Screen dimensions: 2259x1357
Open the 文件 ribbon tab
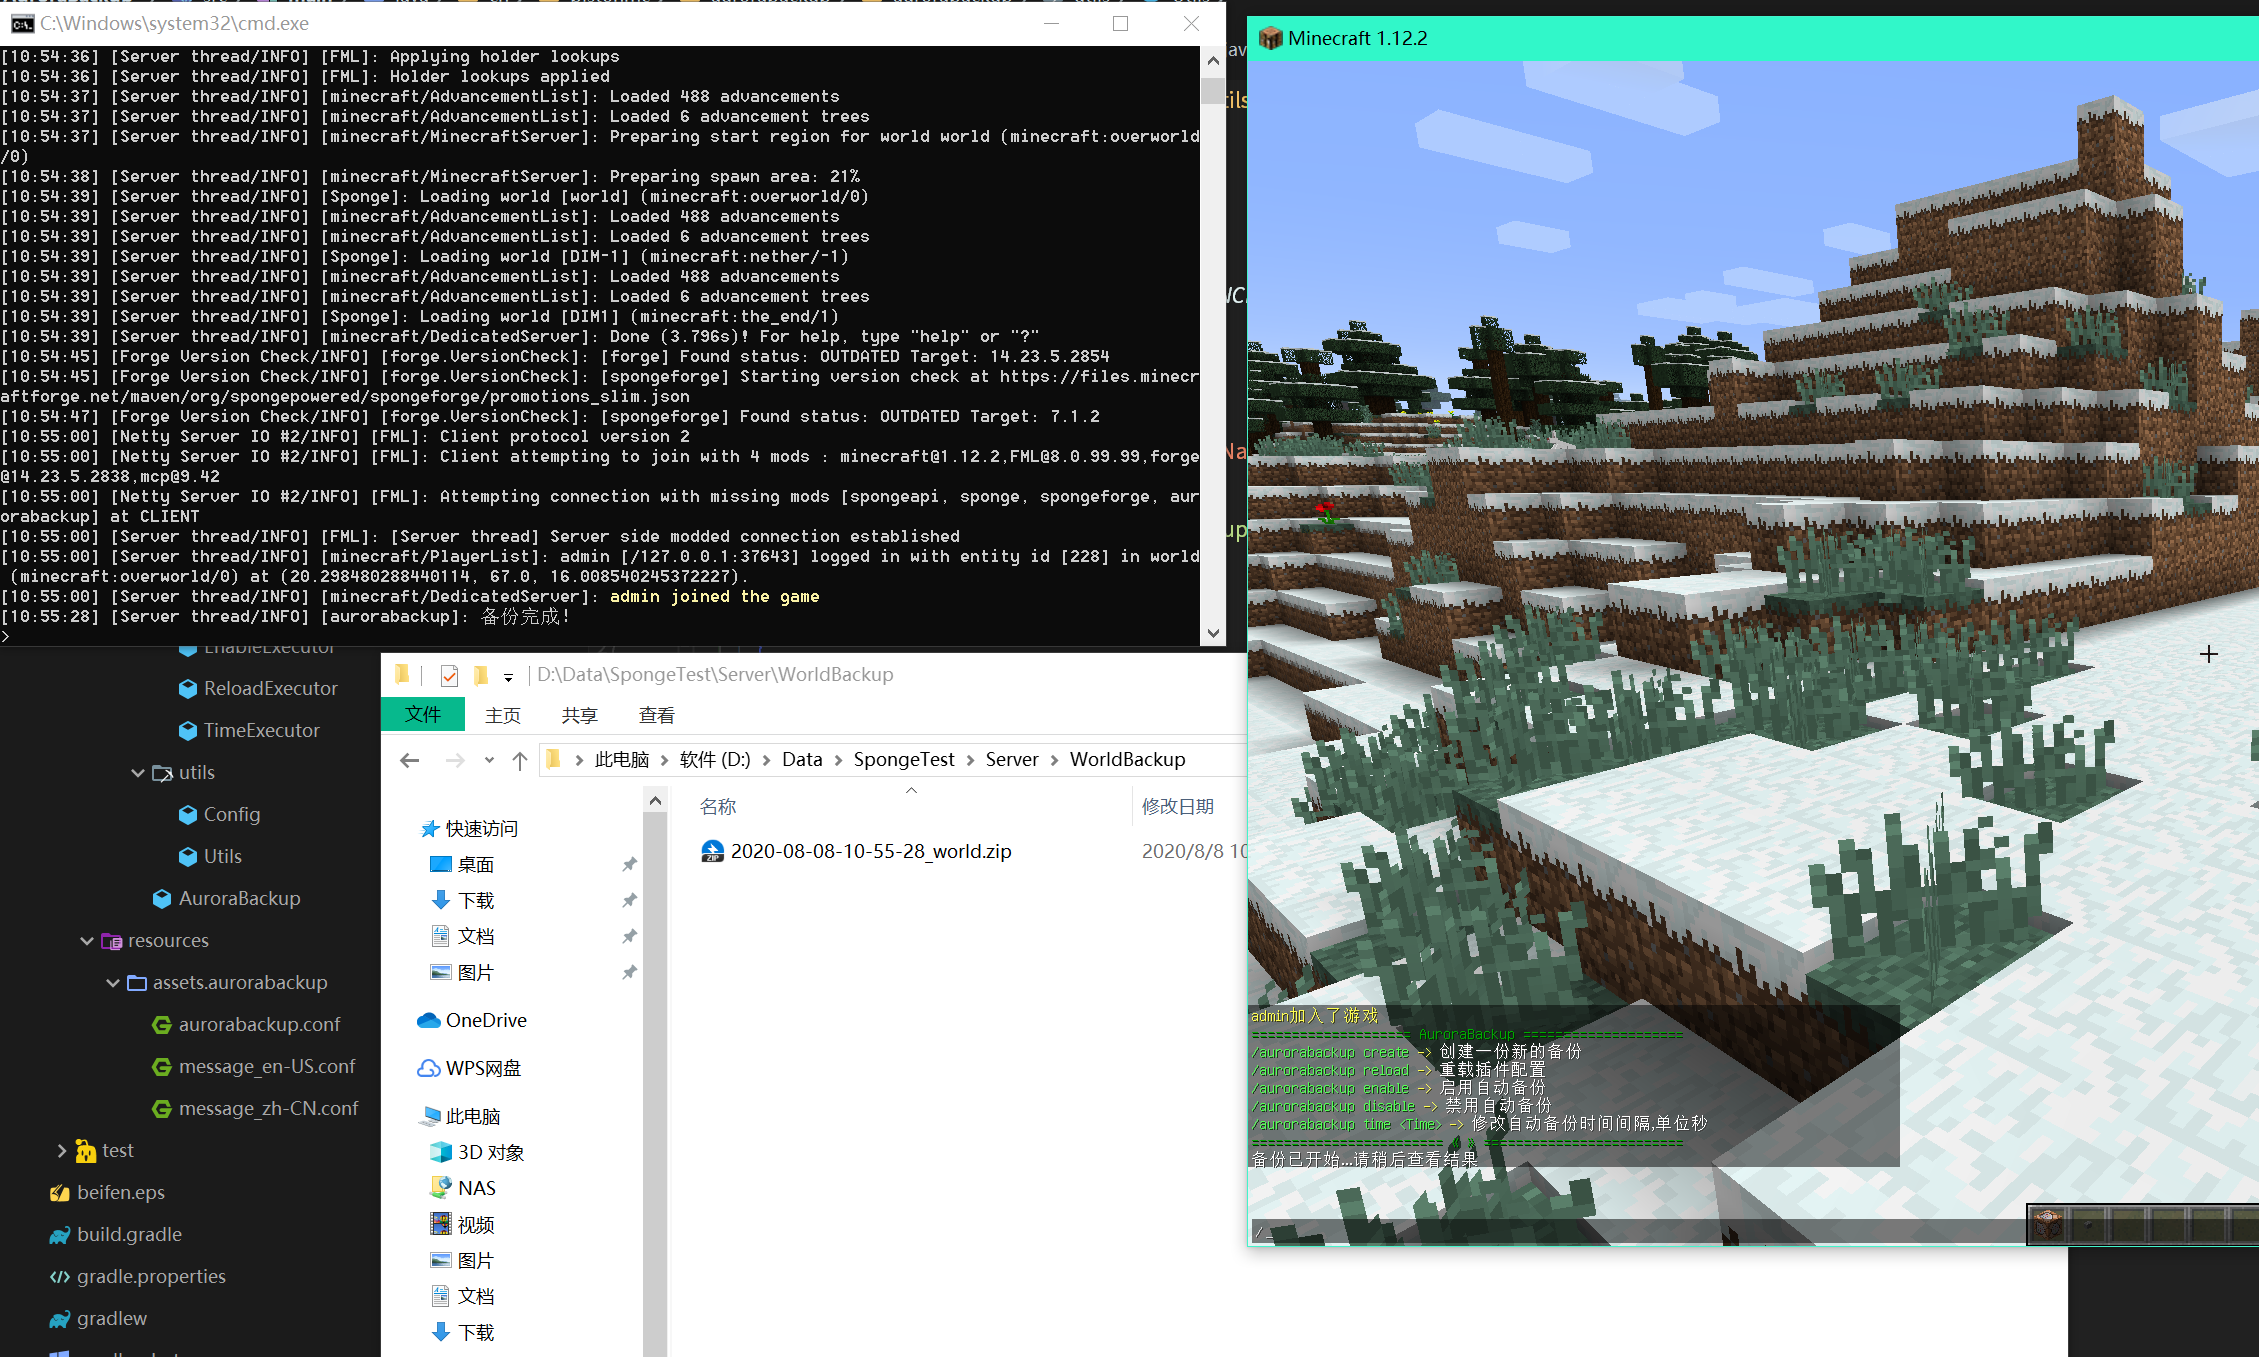422,714
